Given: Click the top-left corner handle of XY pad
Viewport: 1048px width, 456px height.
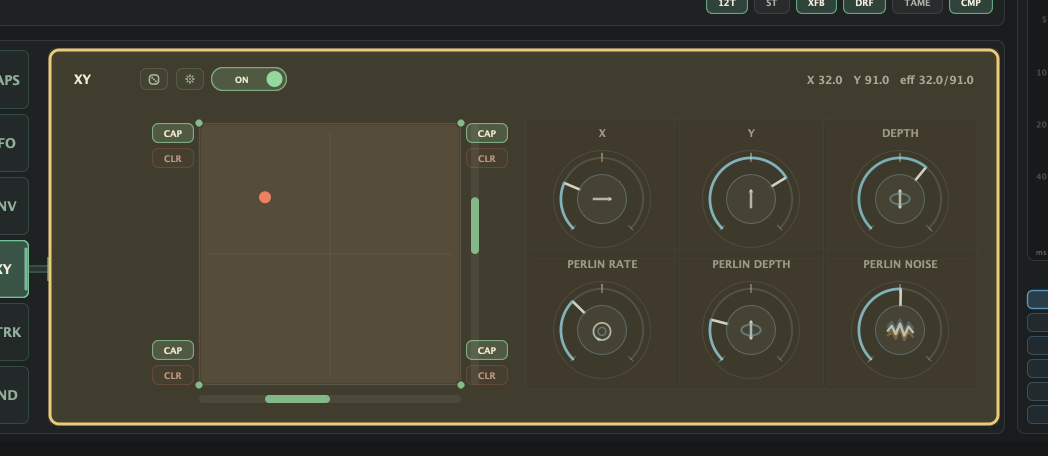Looking at the screenshot, I should pos(199,123).
